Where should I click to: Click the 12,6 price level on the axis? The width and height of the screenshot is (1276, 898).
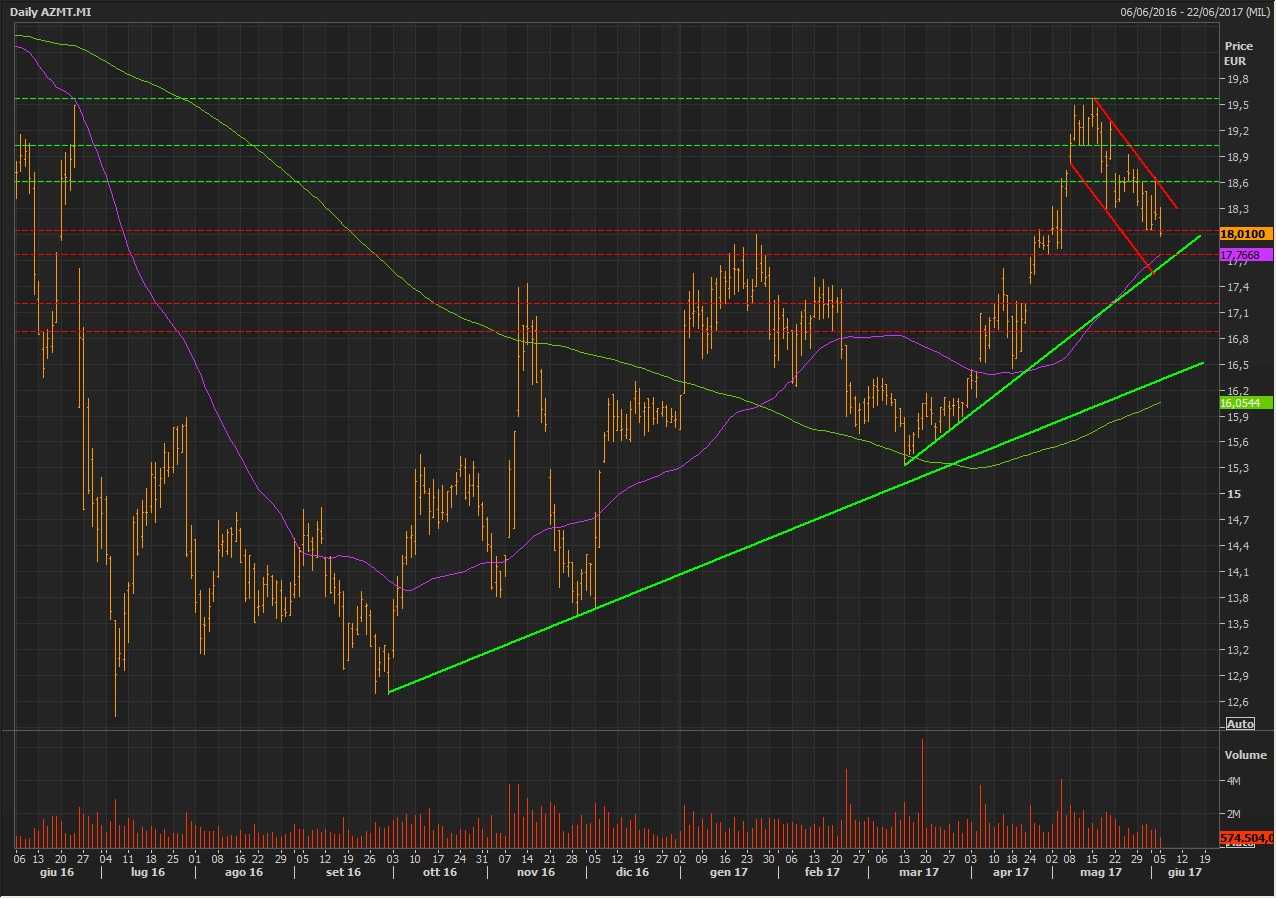[1237, 701]
